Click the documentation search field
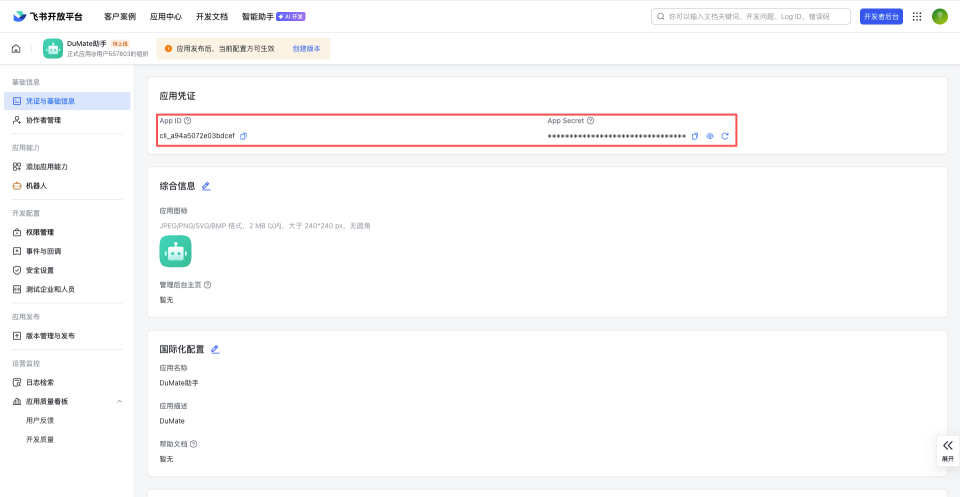 pos(750,16)
